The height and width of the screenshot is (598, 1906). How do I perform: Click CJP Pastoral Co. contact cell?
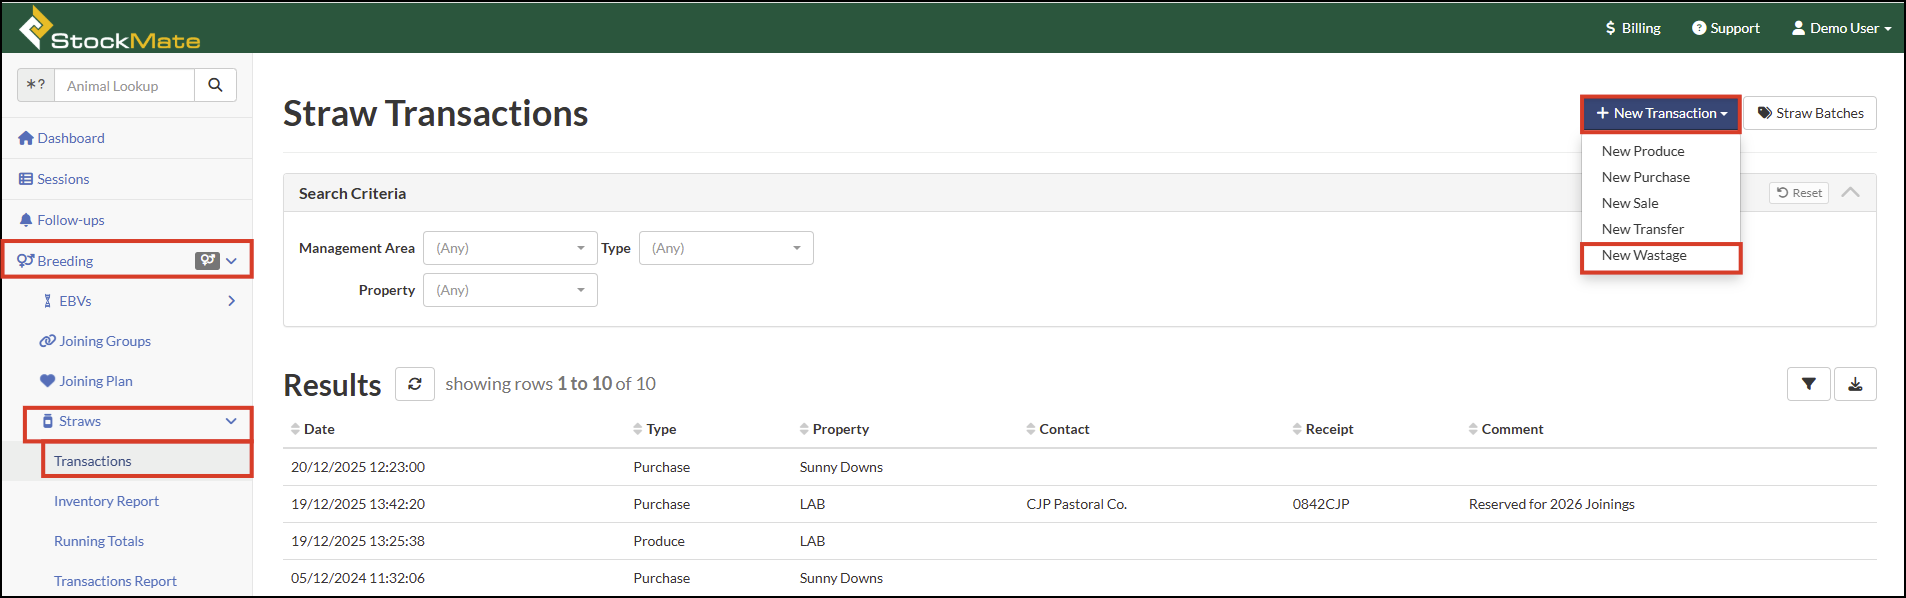[x=1077, y=504]
